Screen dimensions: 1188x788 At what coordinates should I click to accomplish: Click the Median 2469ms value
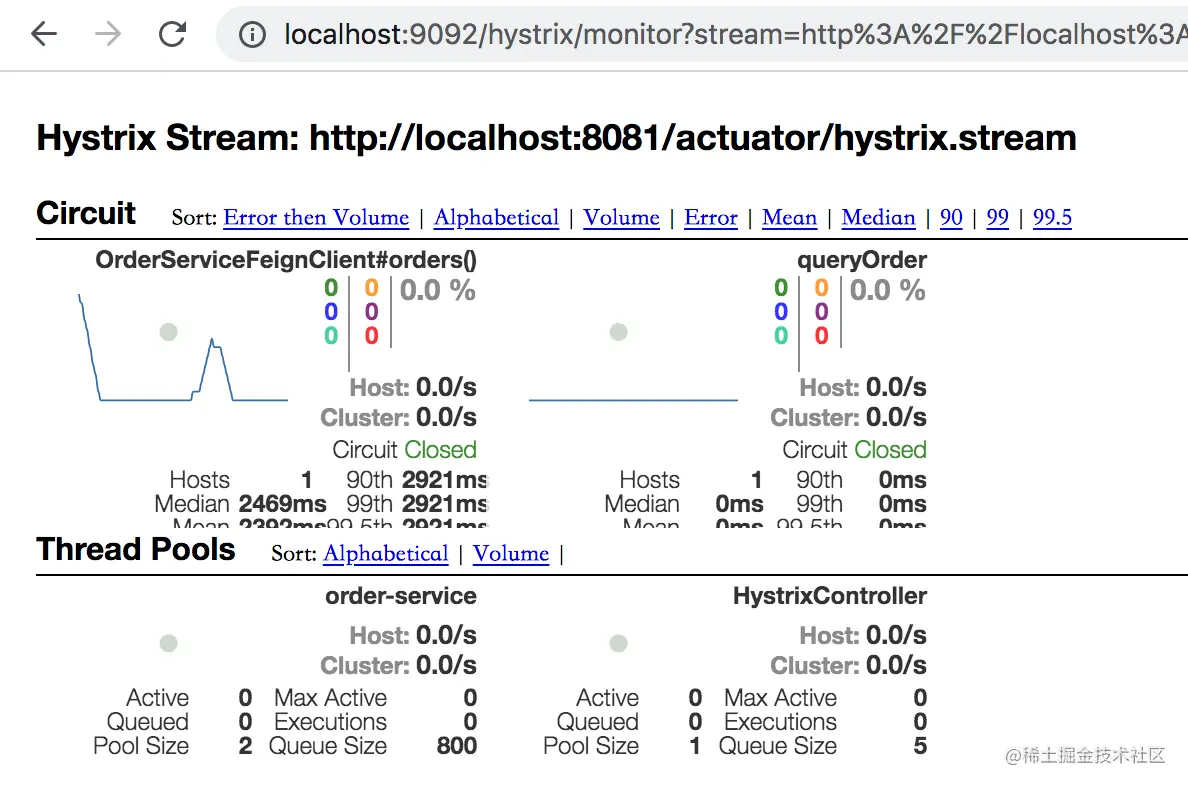[x=283, y=504]
